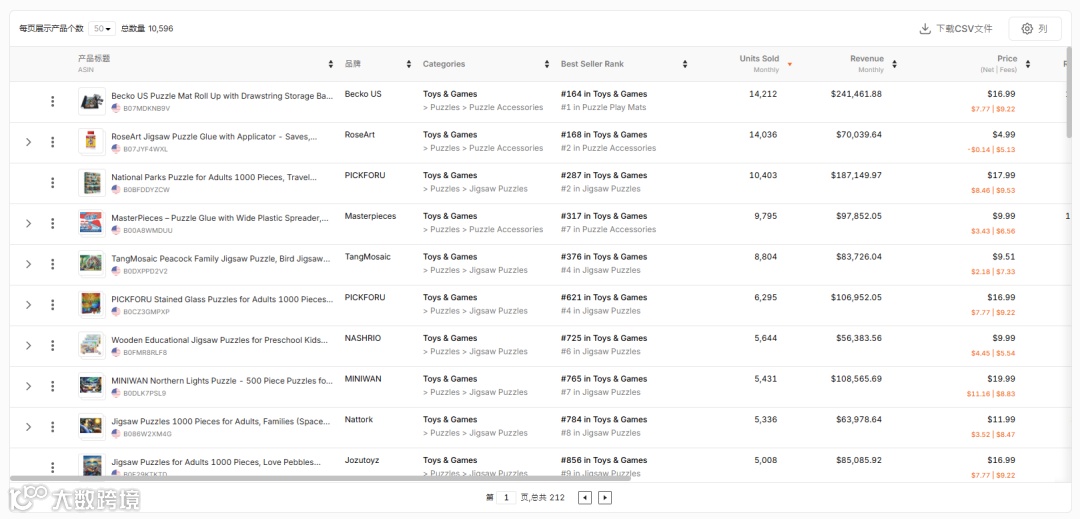The image size is (1080, 519).
Task: Sort by Units Sold arrow
Action: click(789, 64)
